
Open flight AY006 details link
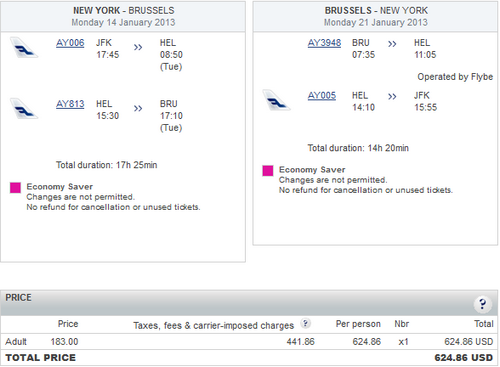[70, 43]
